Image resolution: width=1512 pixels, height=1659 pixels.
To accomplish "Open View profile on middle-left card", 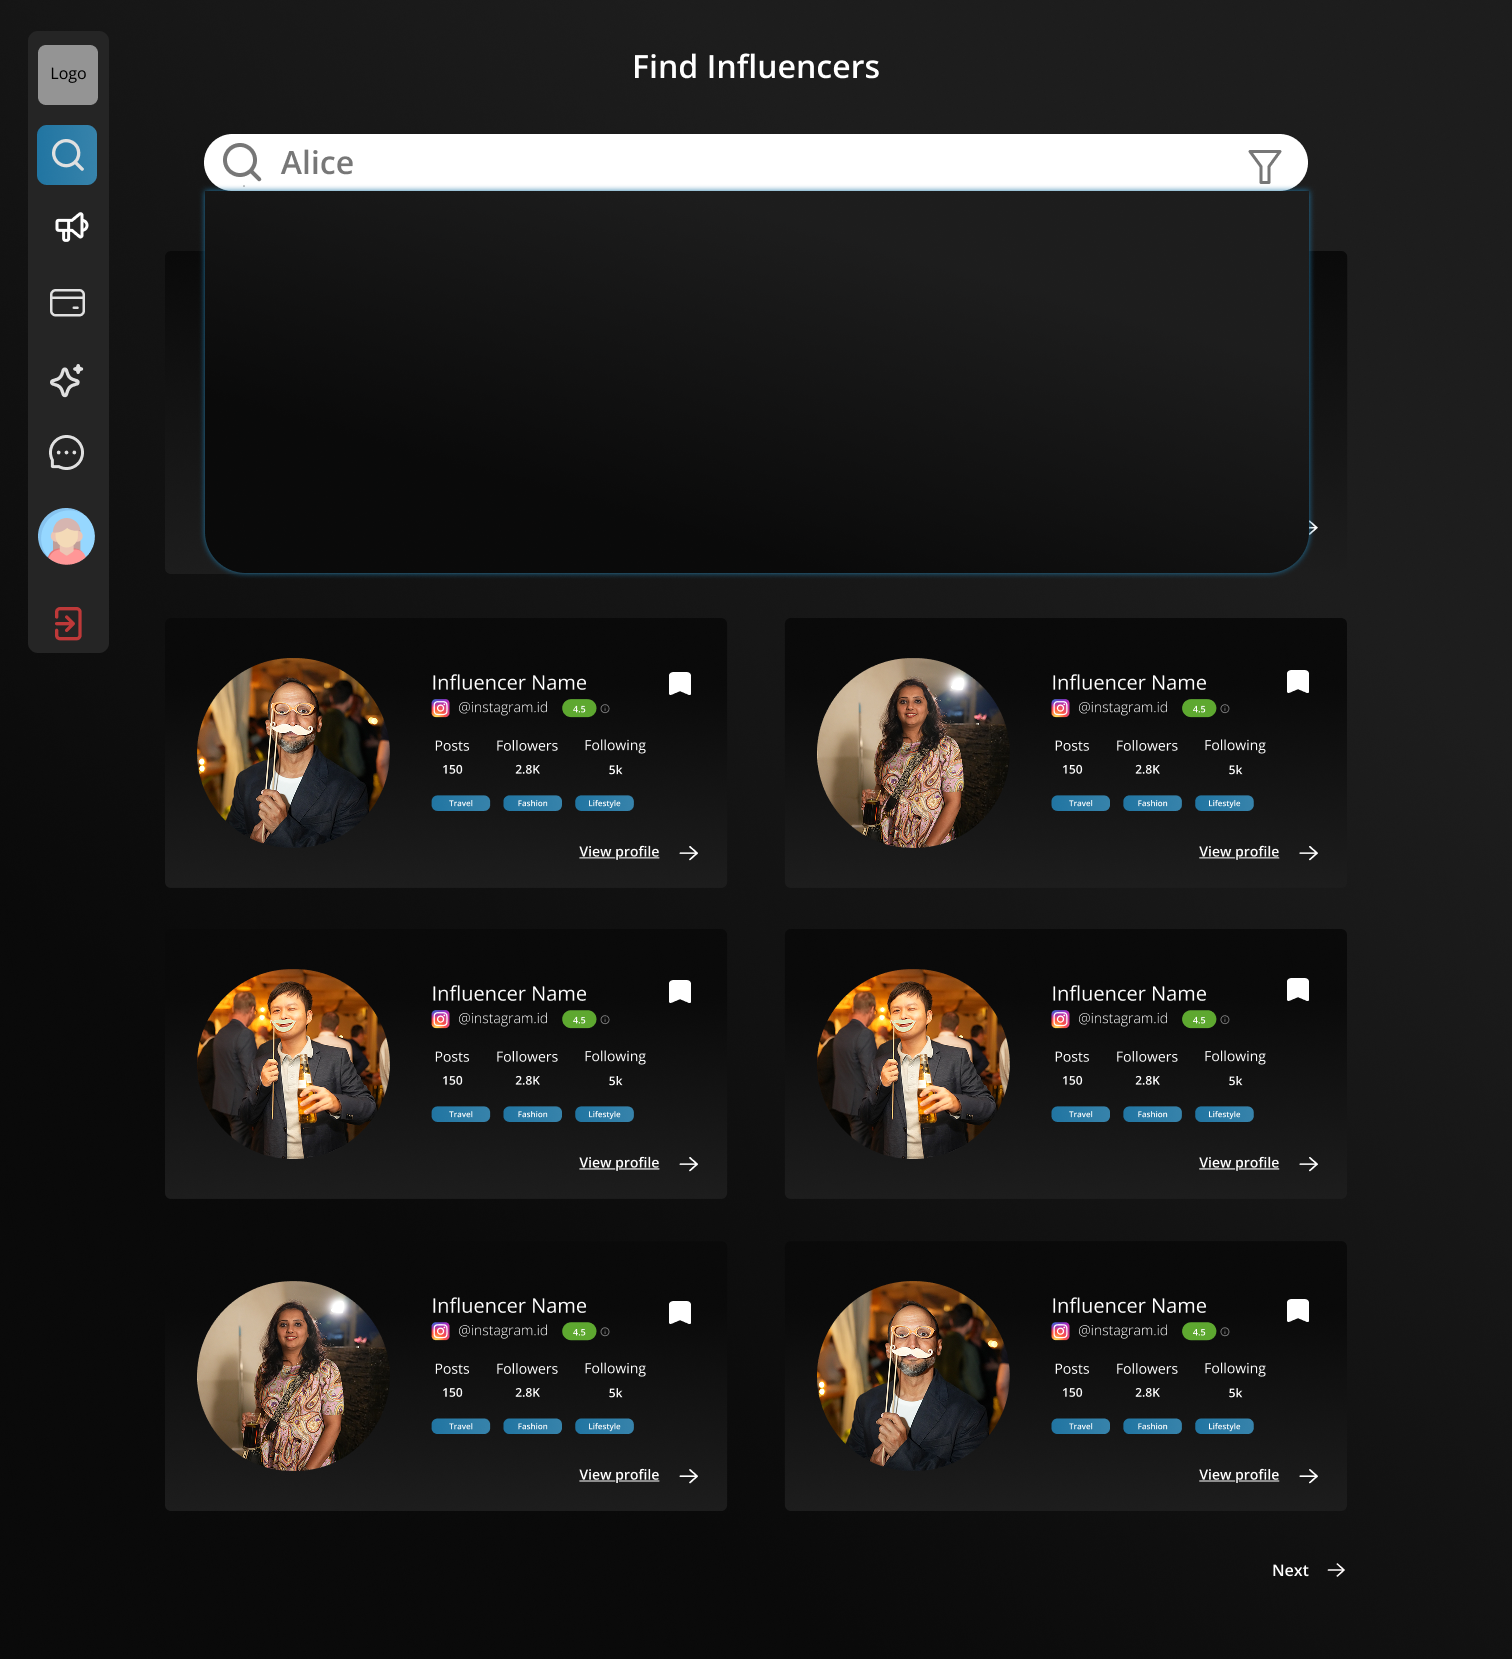I will [x=619, y=1163].
